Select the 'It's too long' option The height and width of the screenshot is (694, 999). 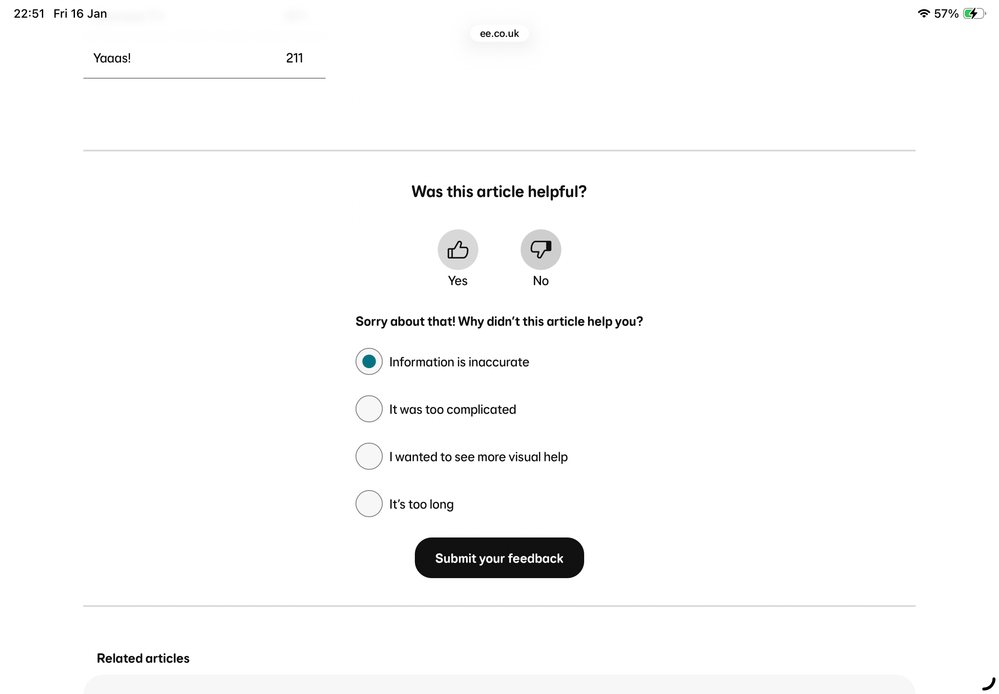[x=369, y=503]
